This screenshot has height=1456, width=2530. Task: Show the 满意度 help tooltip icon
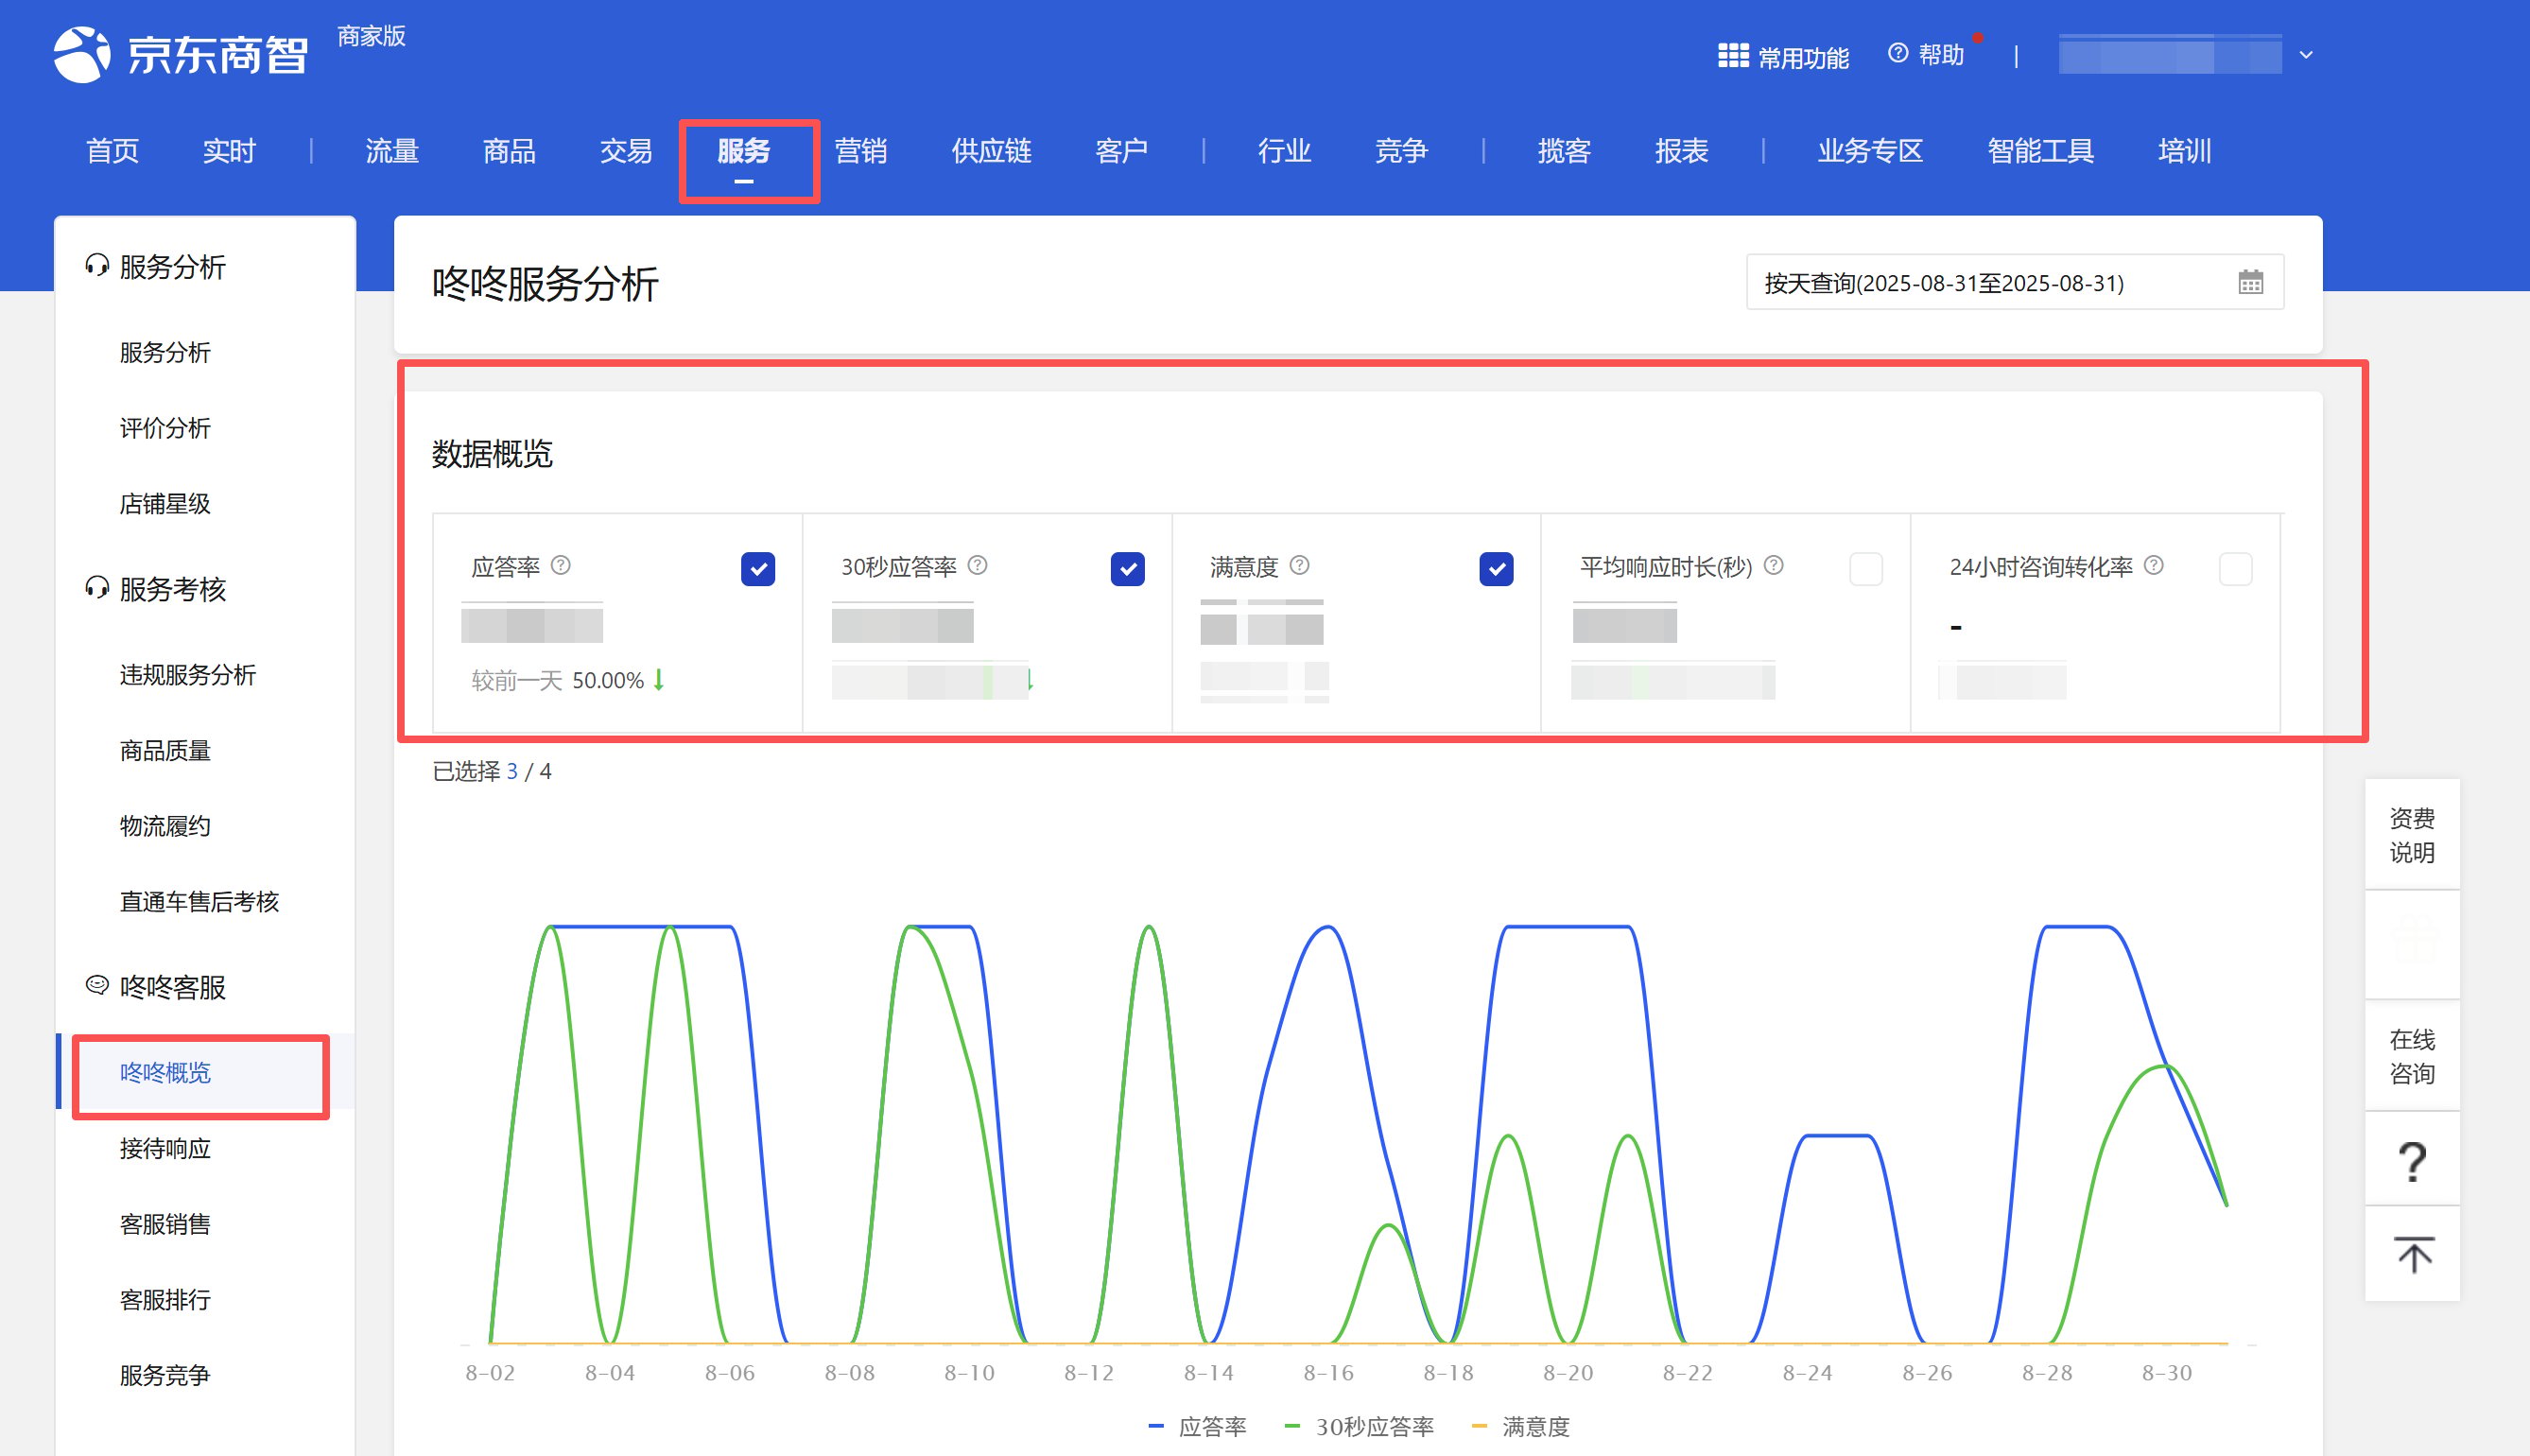pyautogui.click(x=1299, y=566)
